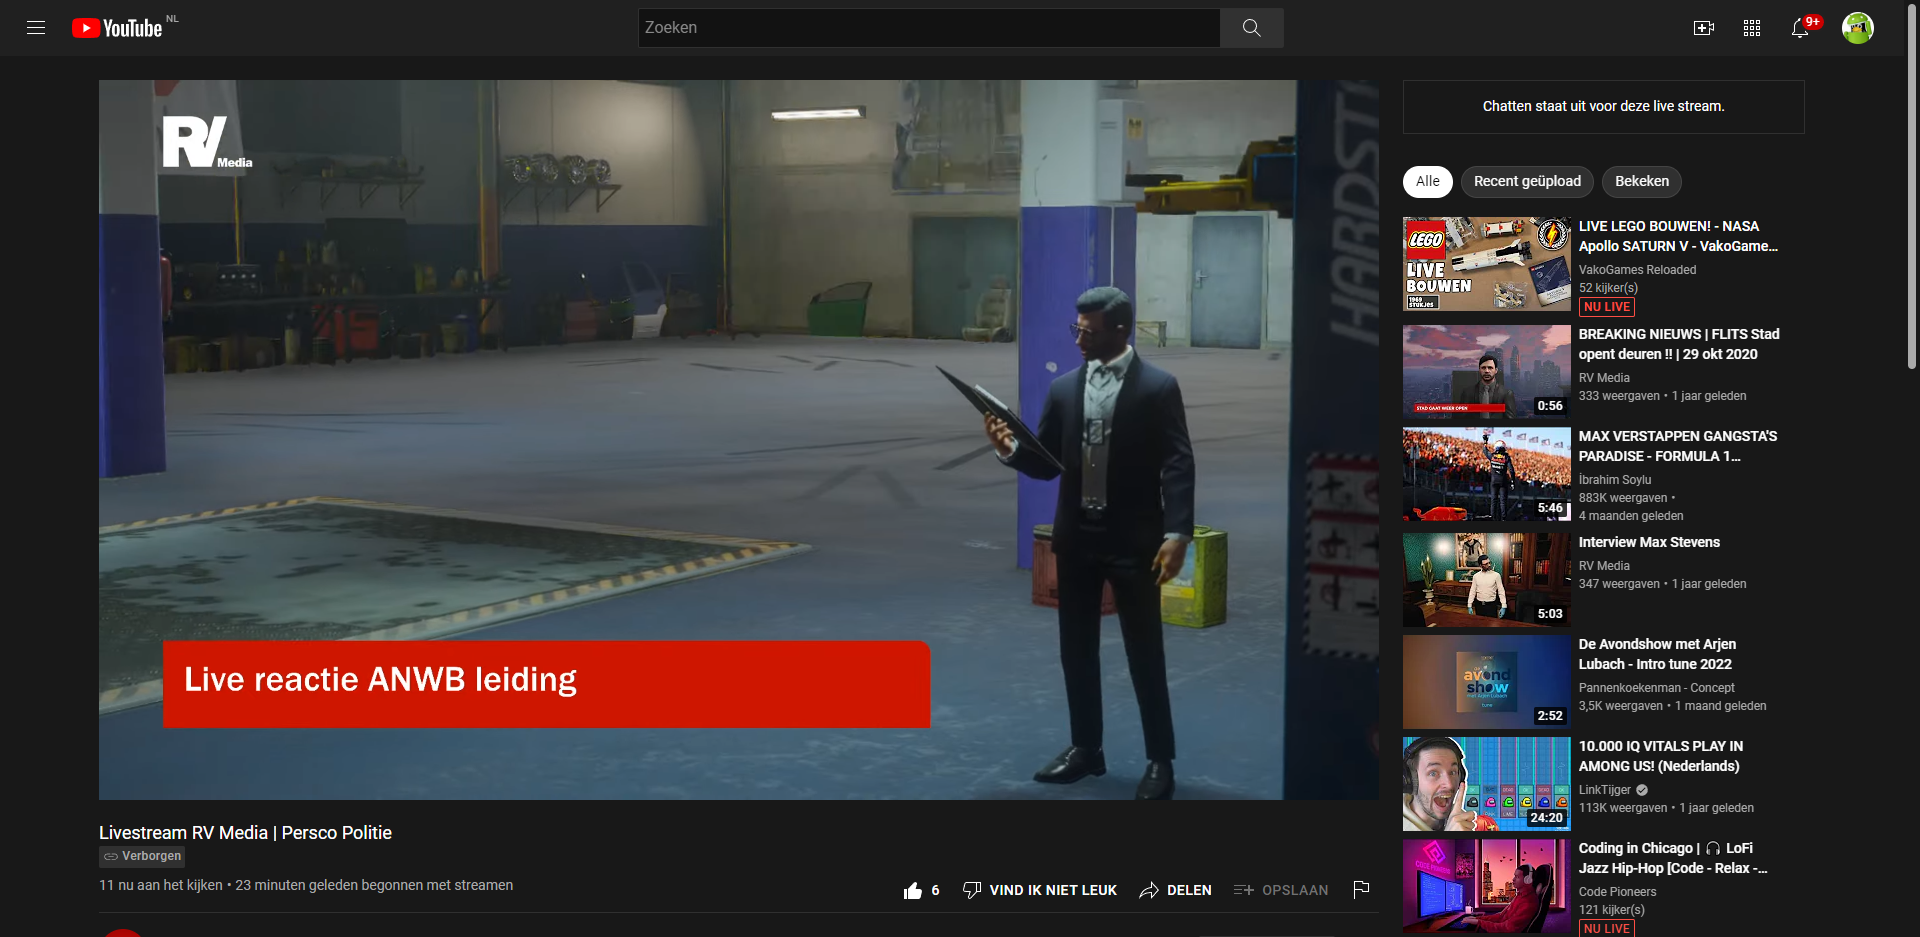Open the hamburger guide menu

click(x=36, y=28)
